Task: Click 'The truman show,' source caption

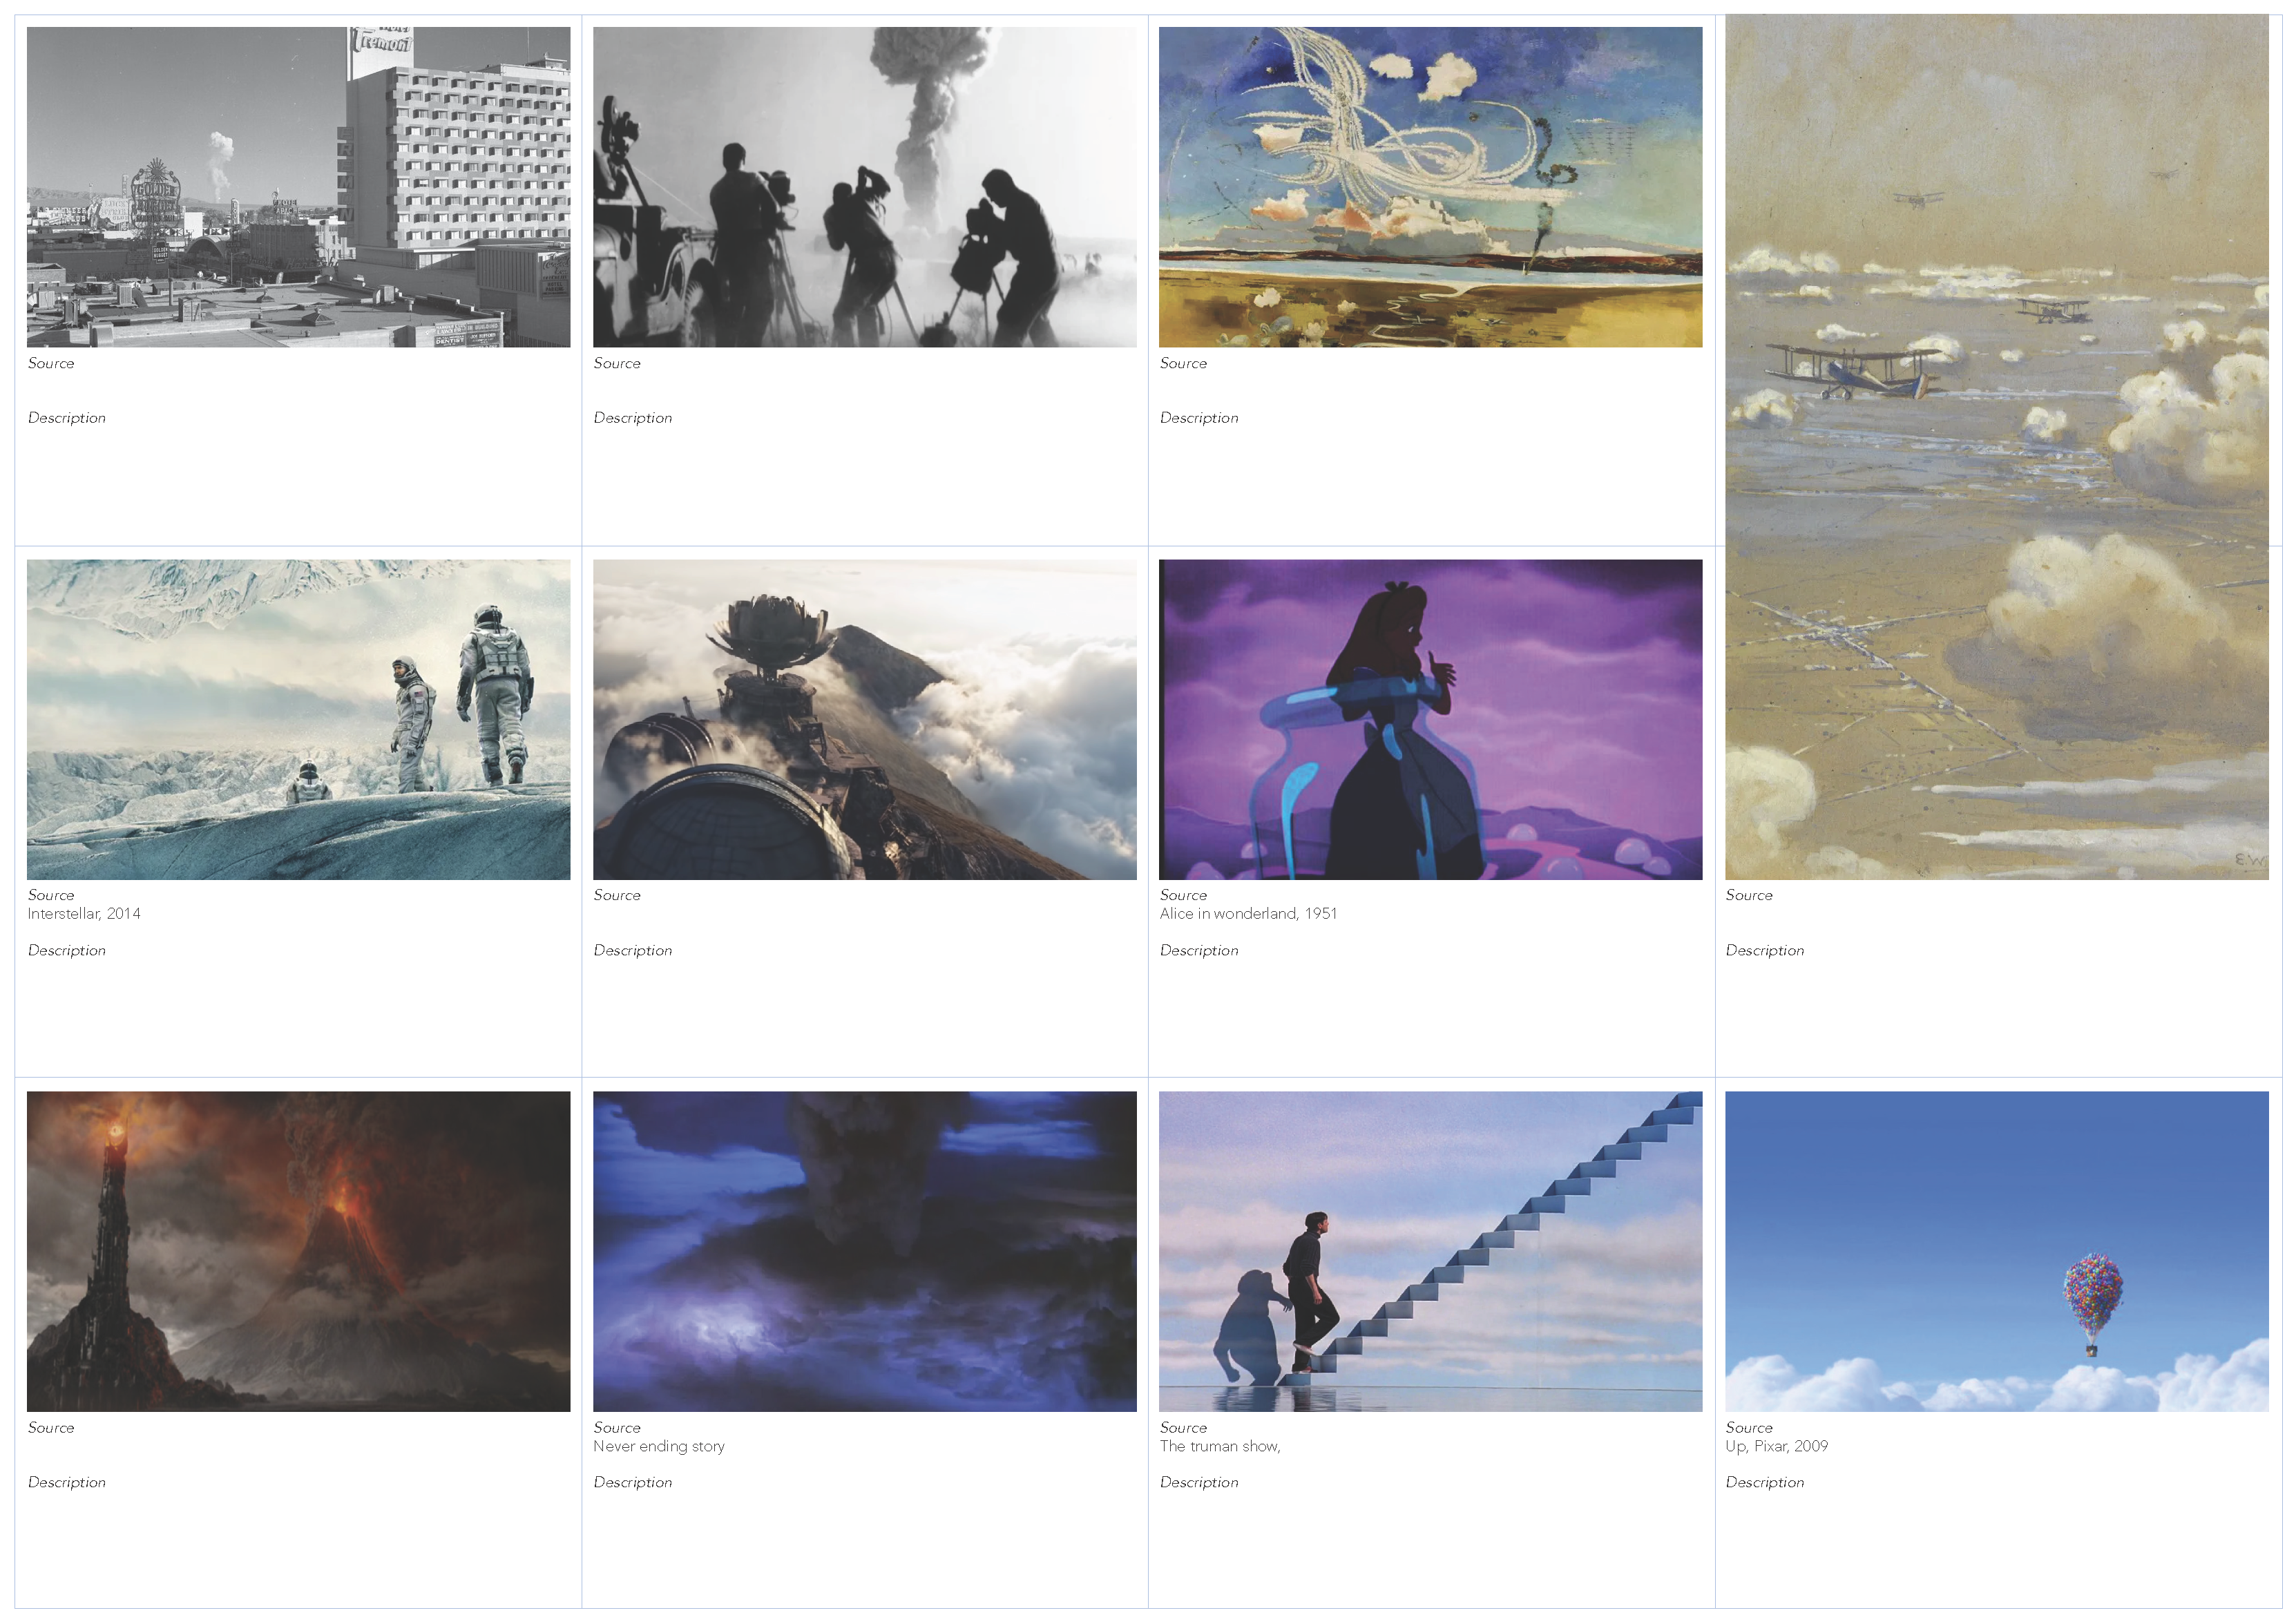Action: click(x=1219, y=1446)
